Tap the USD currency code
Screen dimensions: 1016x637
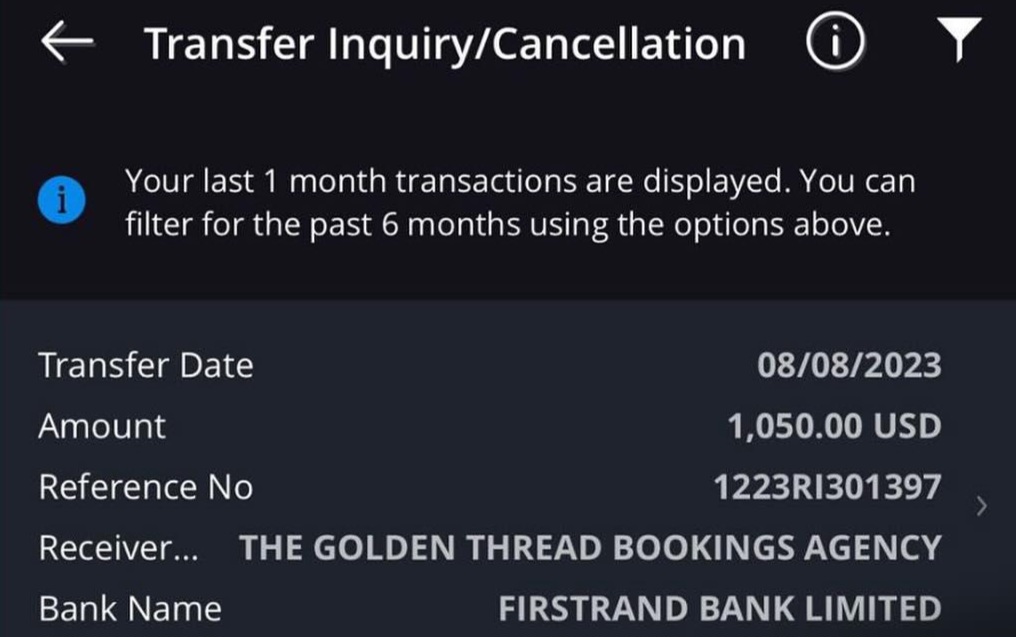tap(908, 427)
